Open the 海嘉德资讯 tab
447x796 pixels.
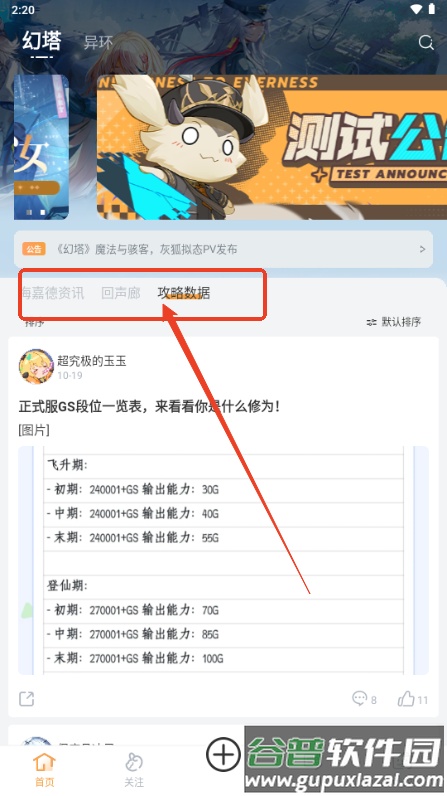52,293
